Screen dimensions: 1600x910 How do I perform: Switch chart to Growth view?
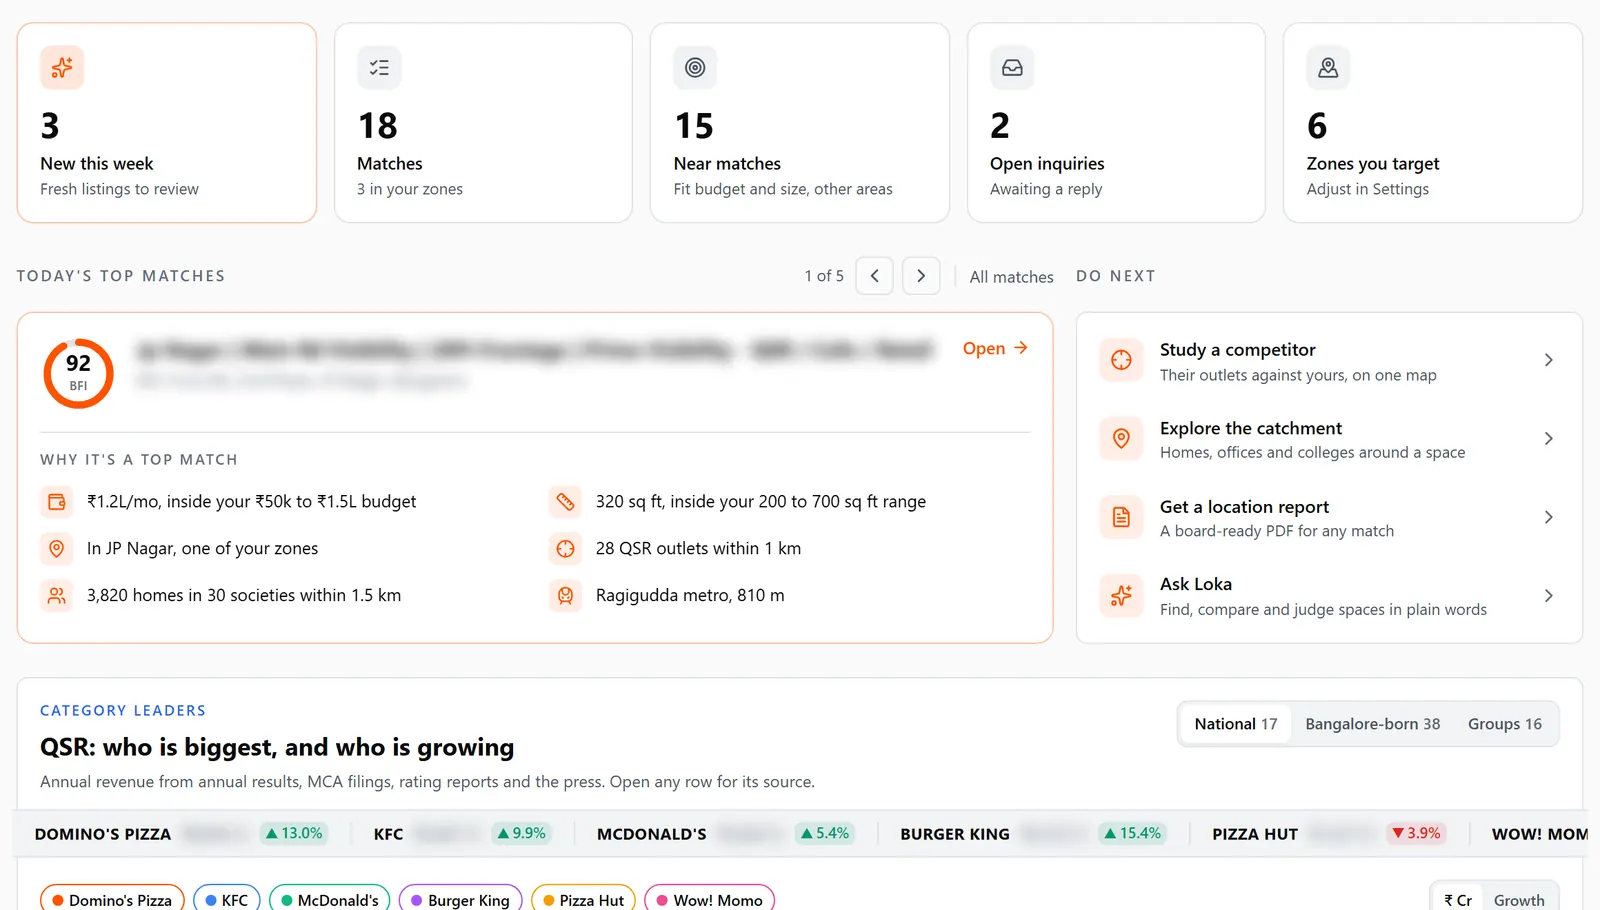[x=1519, y=900]
